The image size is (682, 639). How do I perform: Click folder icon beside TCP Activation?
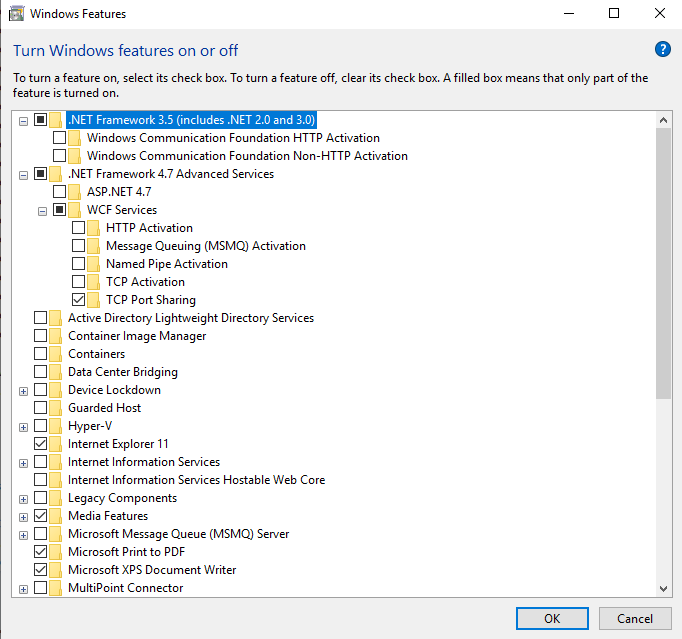[93, 282]
